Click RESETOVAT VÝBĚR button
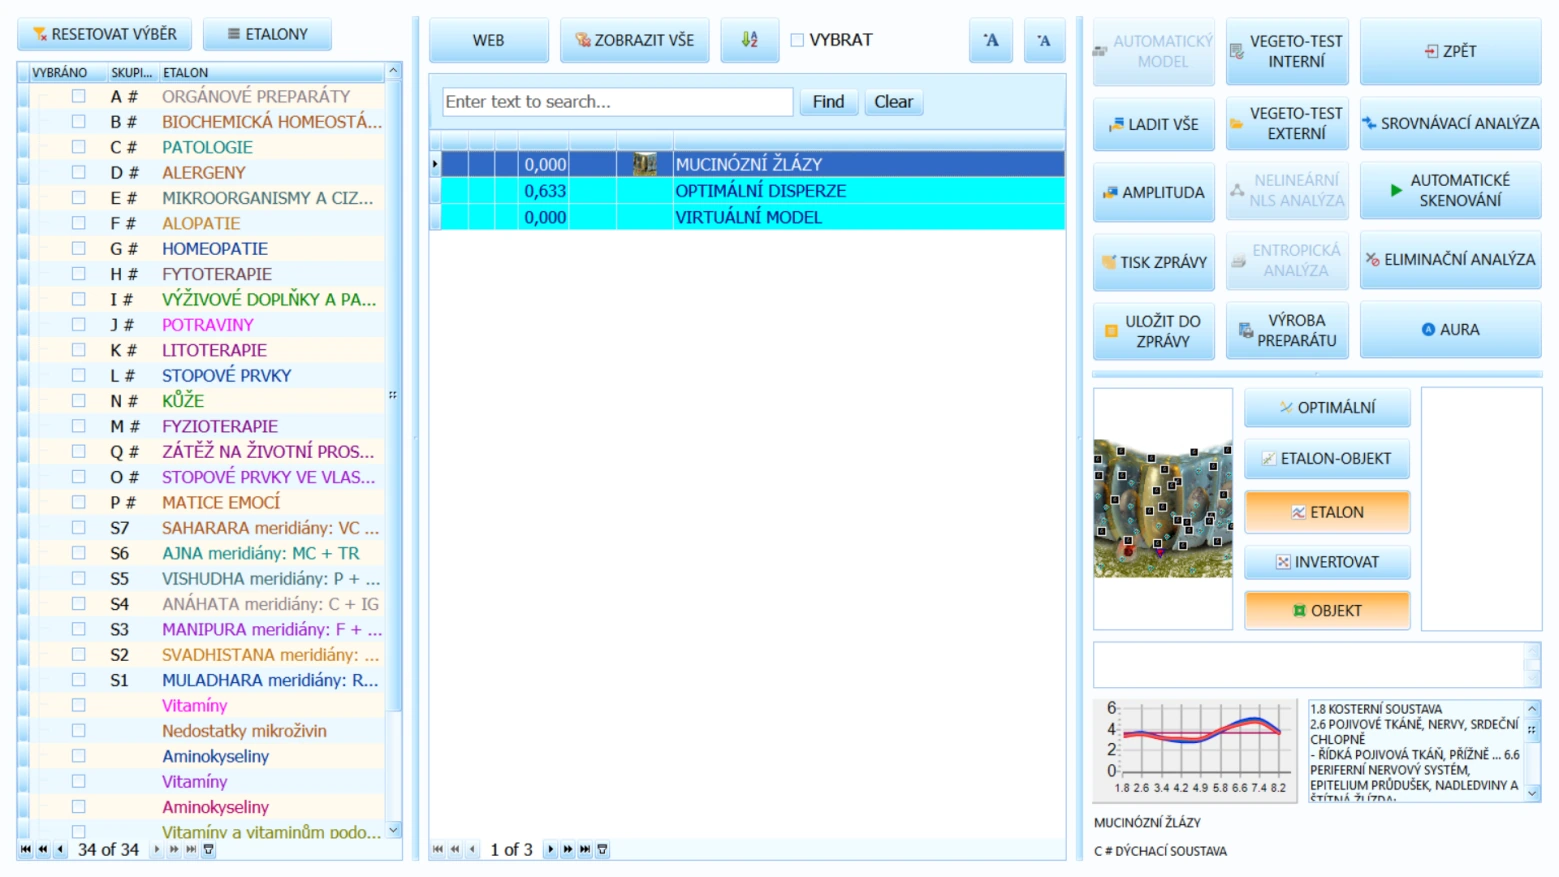 tap(105, 34)
